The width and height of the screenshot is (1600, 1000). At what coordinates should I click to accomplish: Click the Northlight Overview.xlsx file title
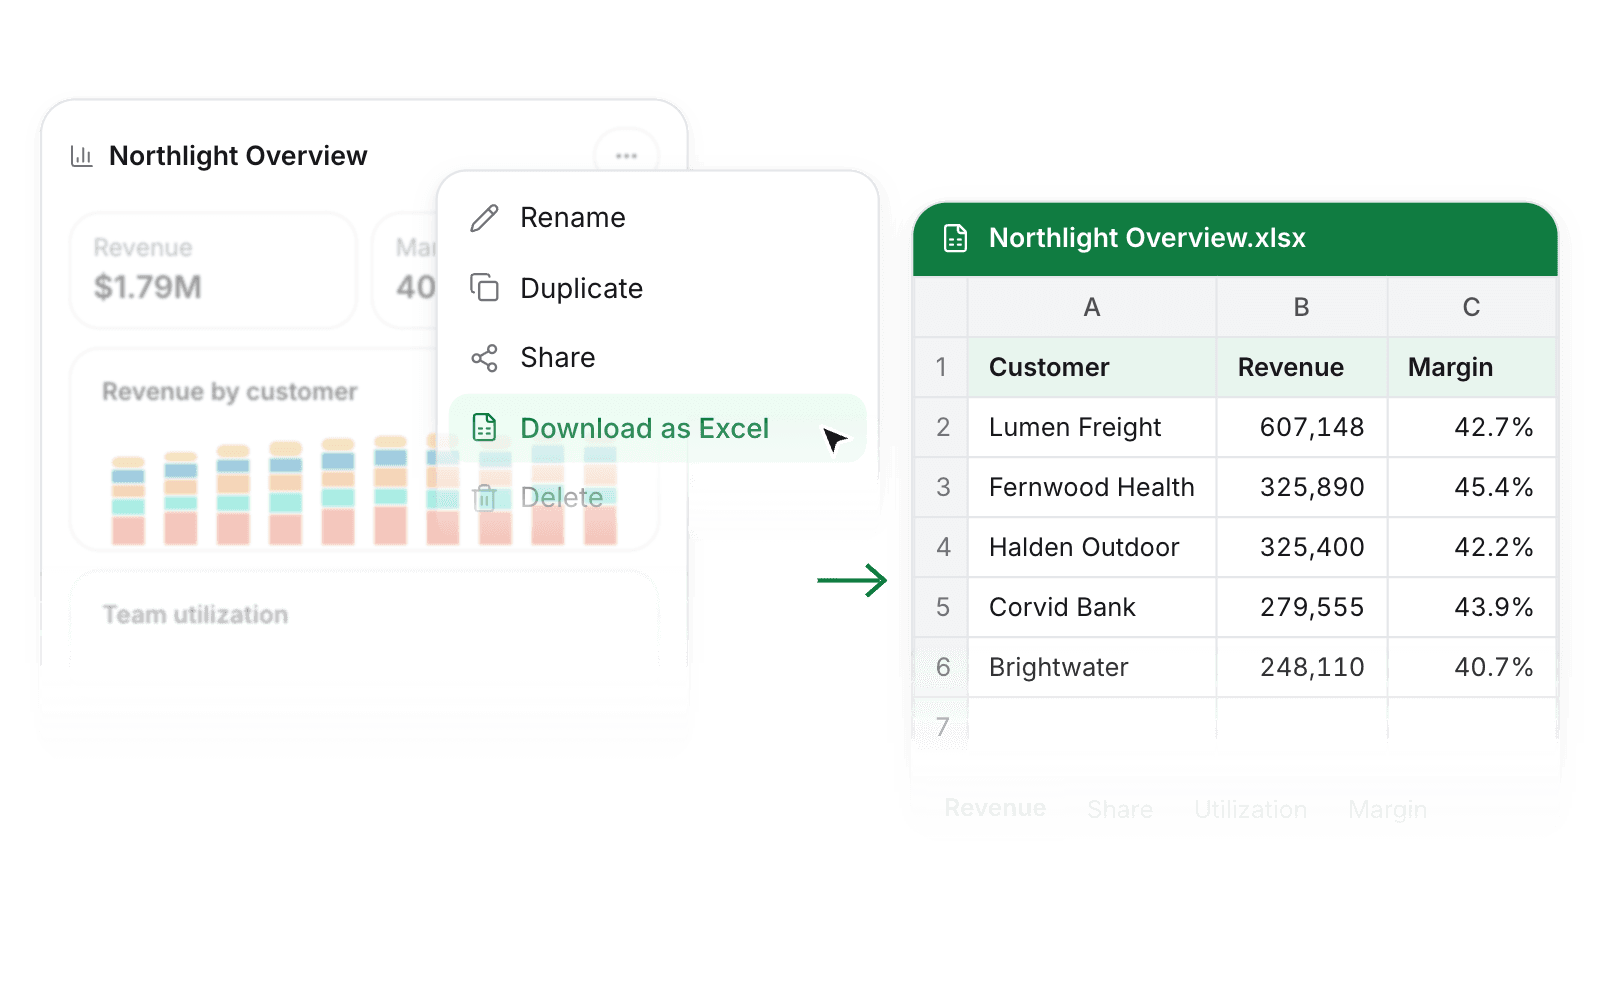coord(1147,238)
